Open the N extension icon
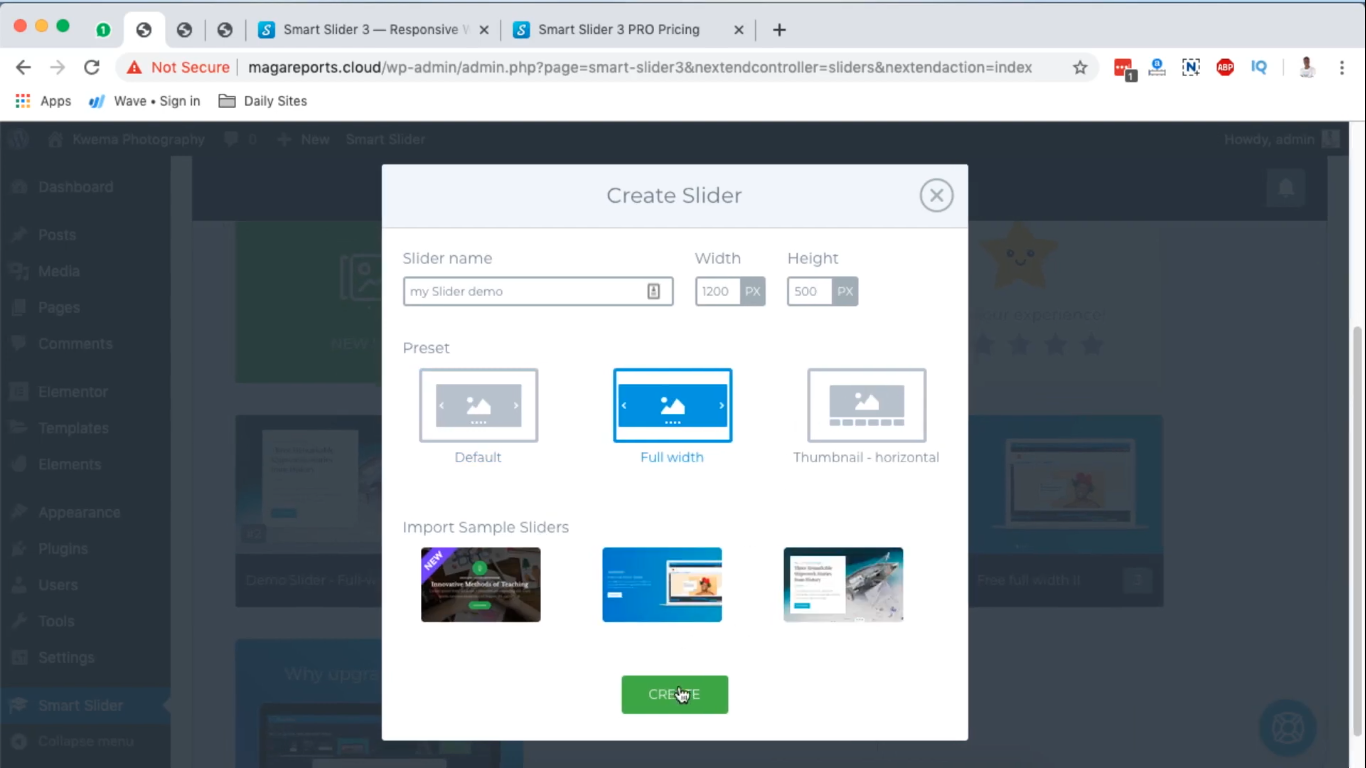Screen dimensions: 1366x768 click(x=1190, y=67)
